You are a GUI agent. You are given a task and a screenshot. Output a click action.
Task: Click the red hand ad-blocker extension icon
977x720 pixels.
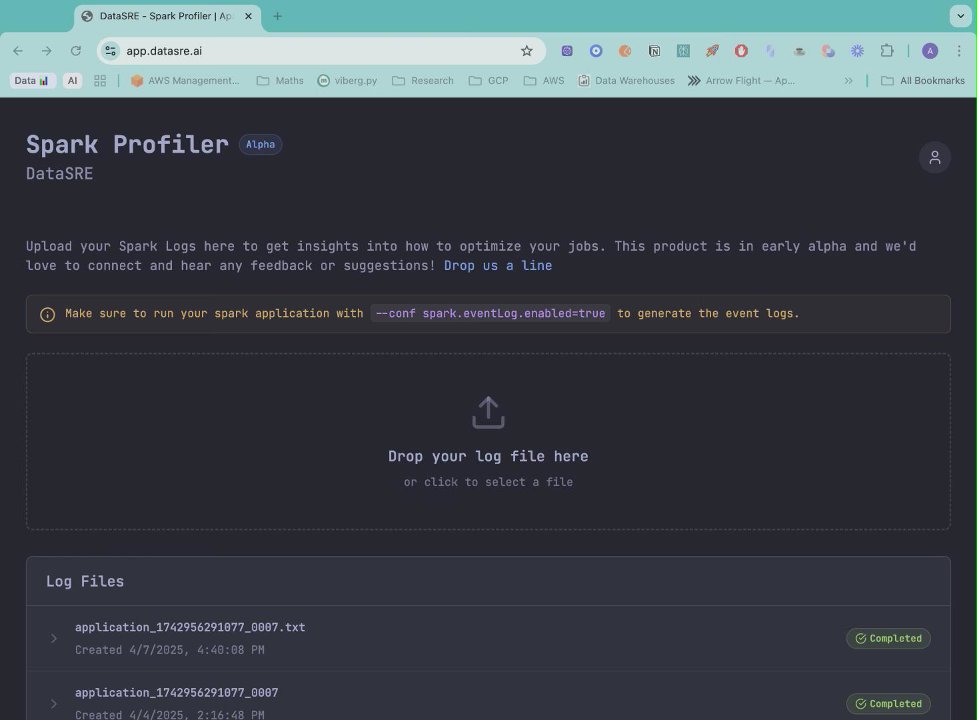point(741,51)
